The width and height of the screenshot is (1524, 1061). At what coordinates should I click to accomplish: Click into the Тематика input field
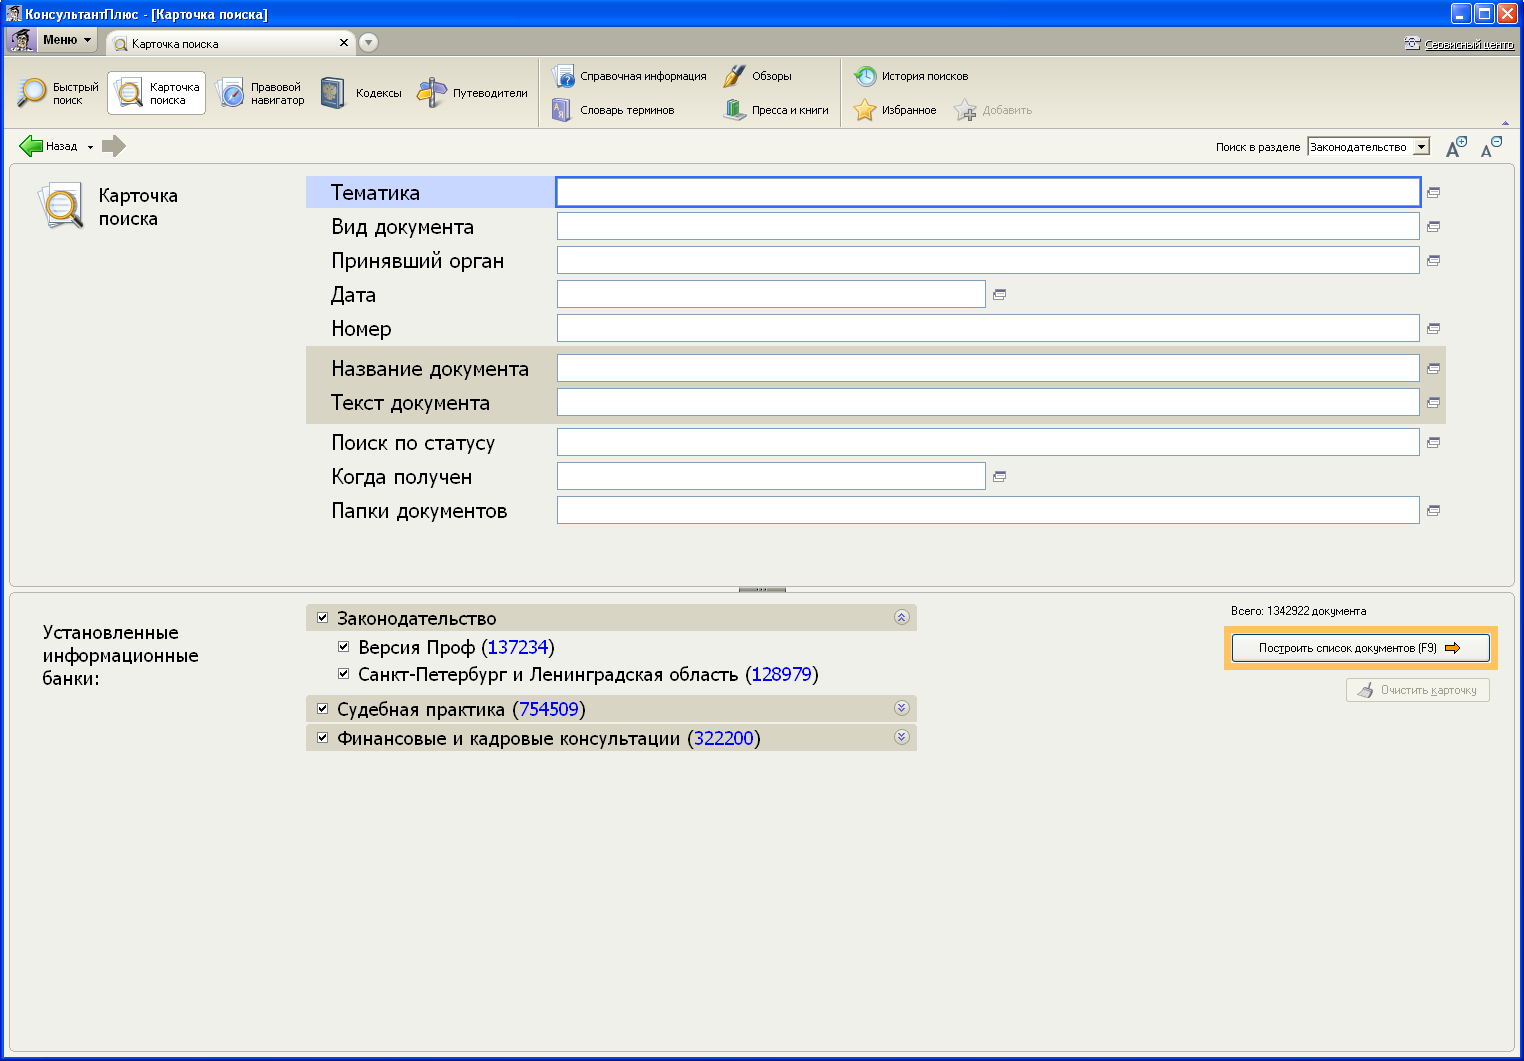point(988,192)
